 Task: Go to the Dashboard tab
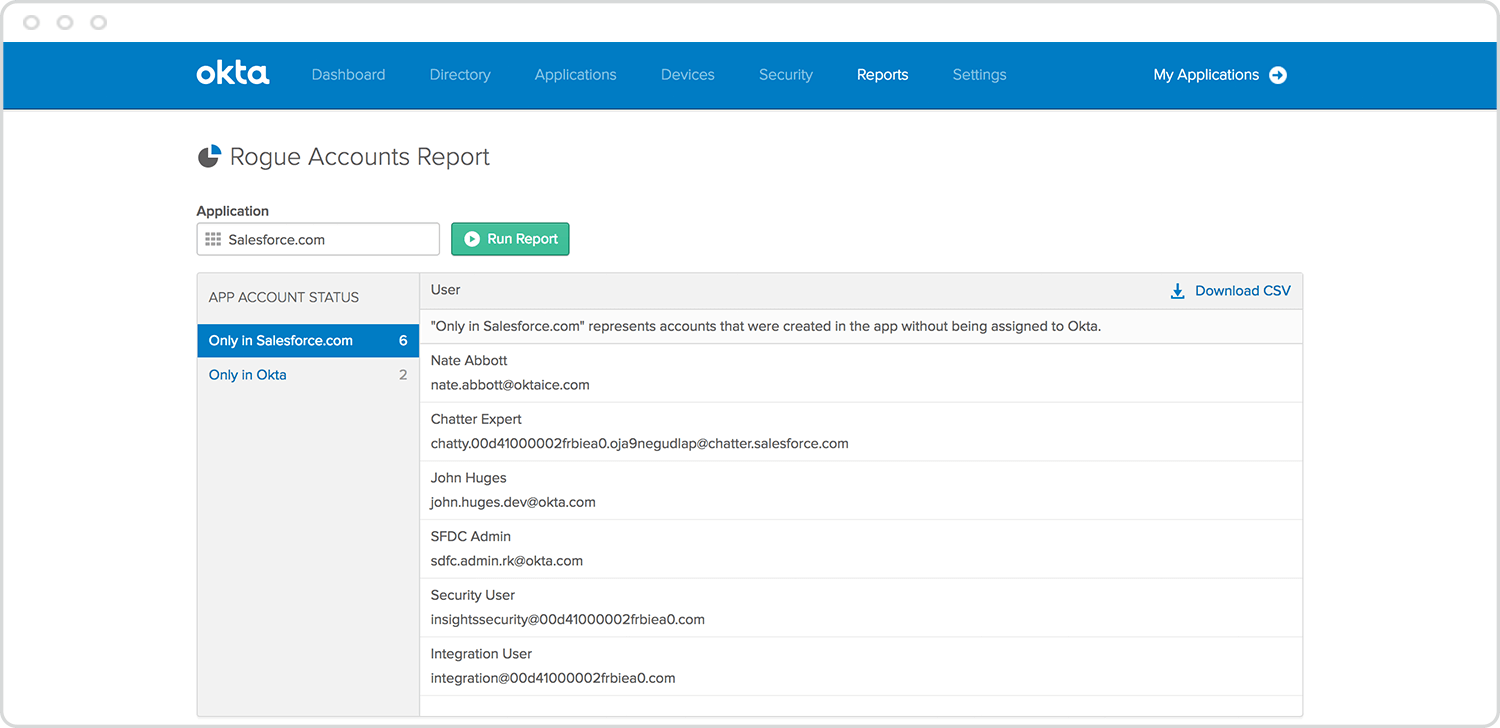(348, 75)
